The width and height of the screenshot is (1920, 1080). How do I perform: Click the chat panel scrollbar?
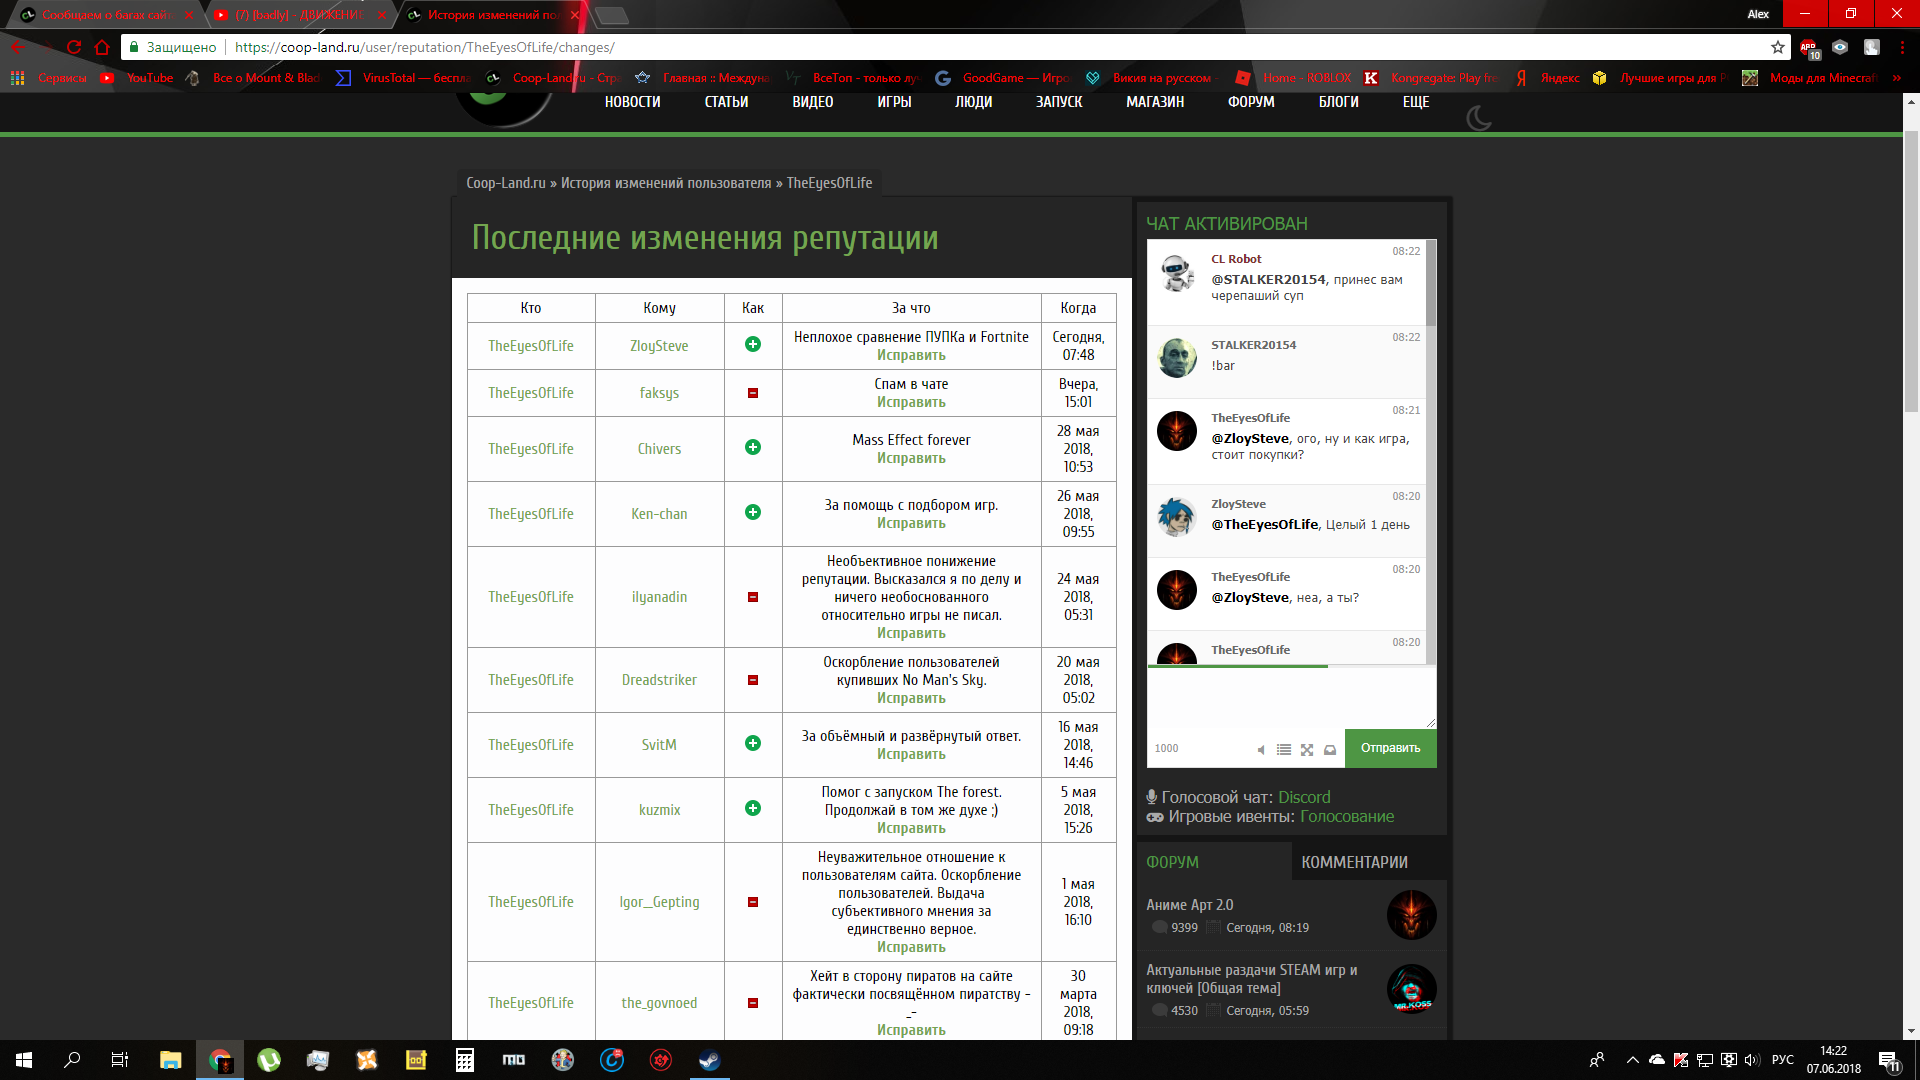pyautogui.click(x=1431, y=451)
